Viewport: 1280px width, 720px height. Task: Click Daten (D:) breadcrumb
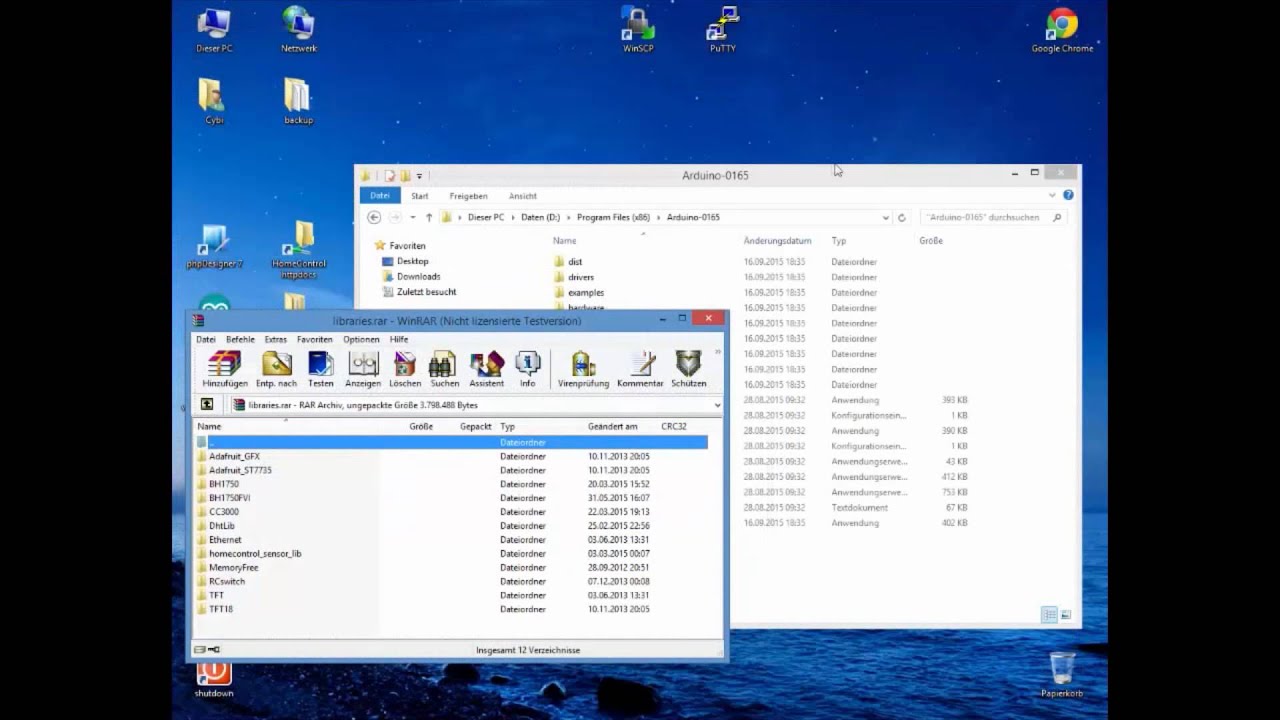540,217
